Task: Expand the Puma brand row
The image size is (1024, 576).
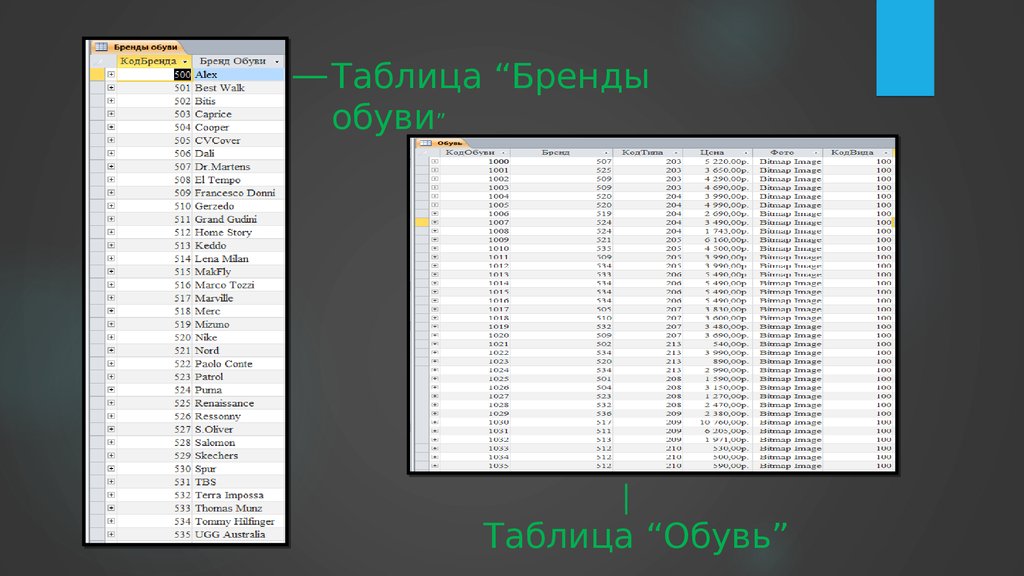Action: point(110,390)
